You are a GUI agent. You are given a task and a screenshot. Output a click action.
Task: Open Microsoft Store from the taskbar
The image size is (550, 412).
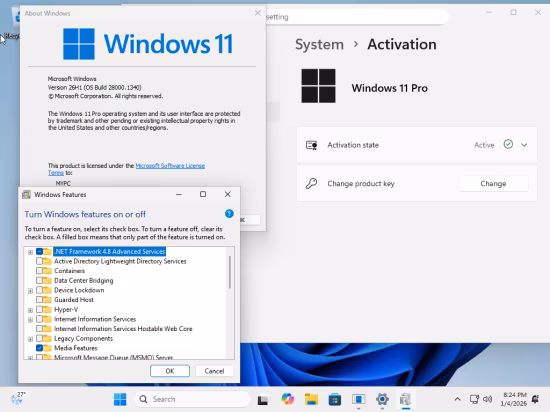[335, 399]
